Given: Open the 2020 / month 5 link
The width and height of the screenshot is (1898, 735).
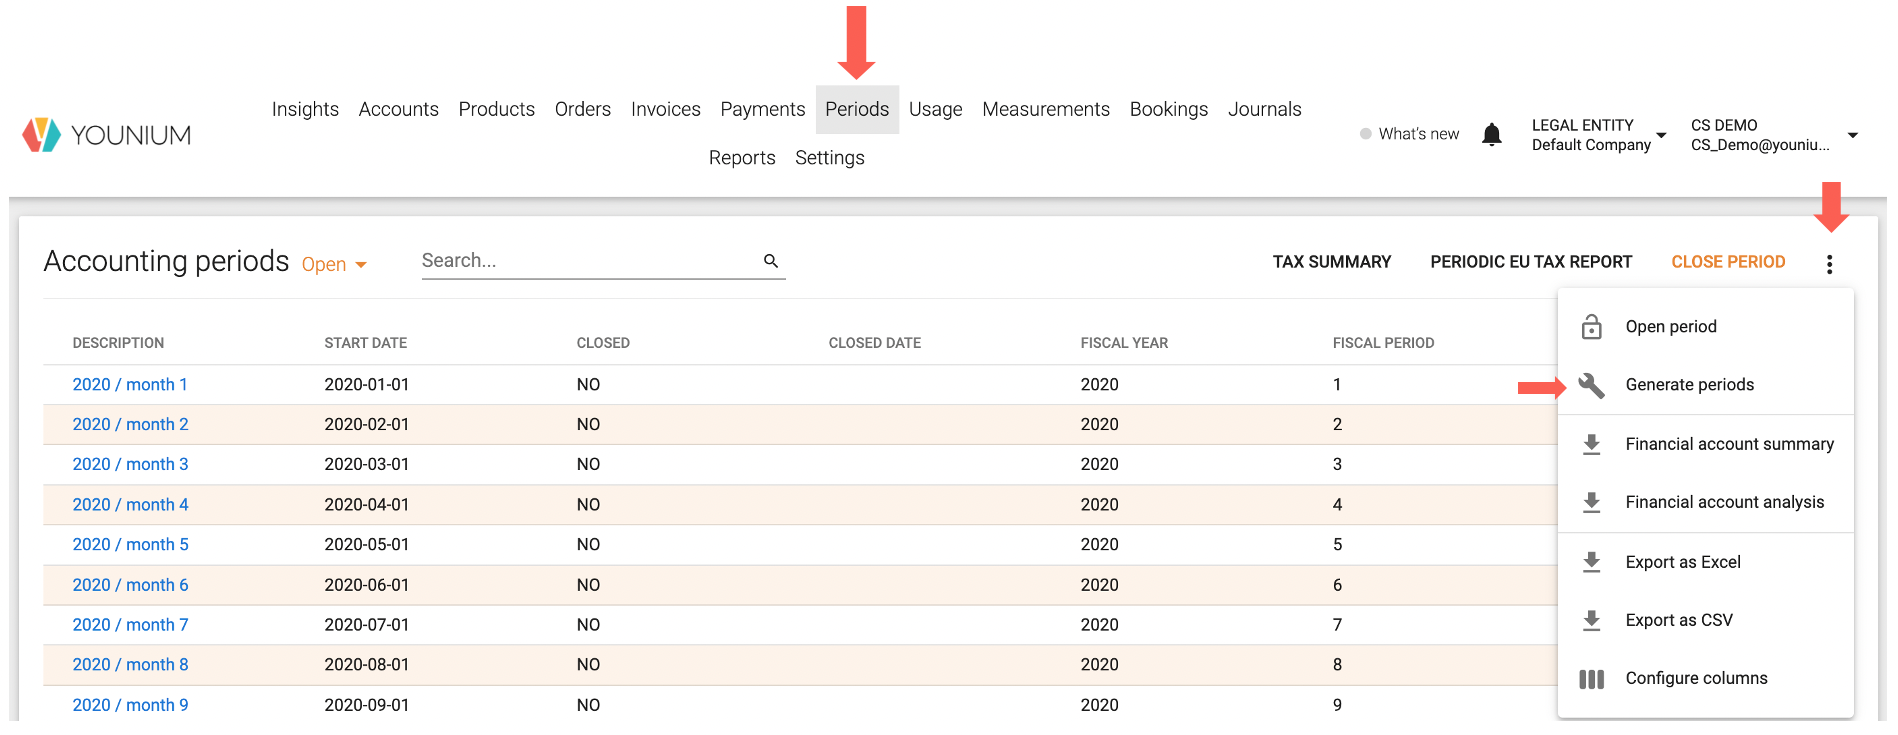Looking at the screenshot, I should tap(130, 545).
